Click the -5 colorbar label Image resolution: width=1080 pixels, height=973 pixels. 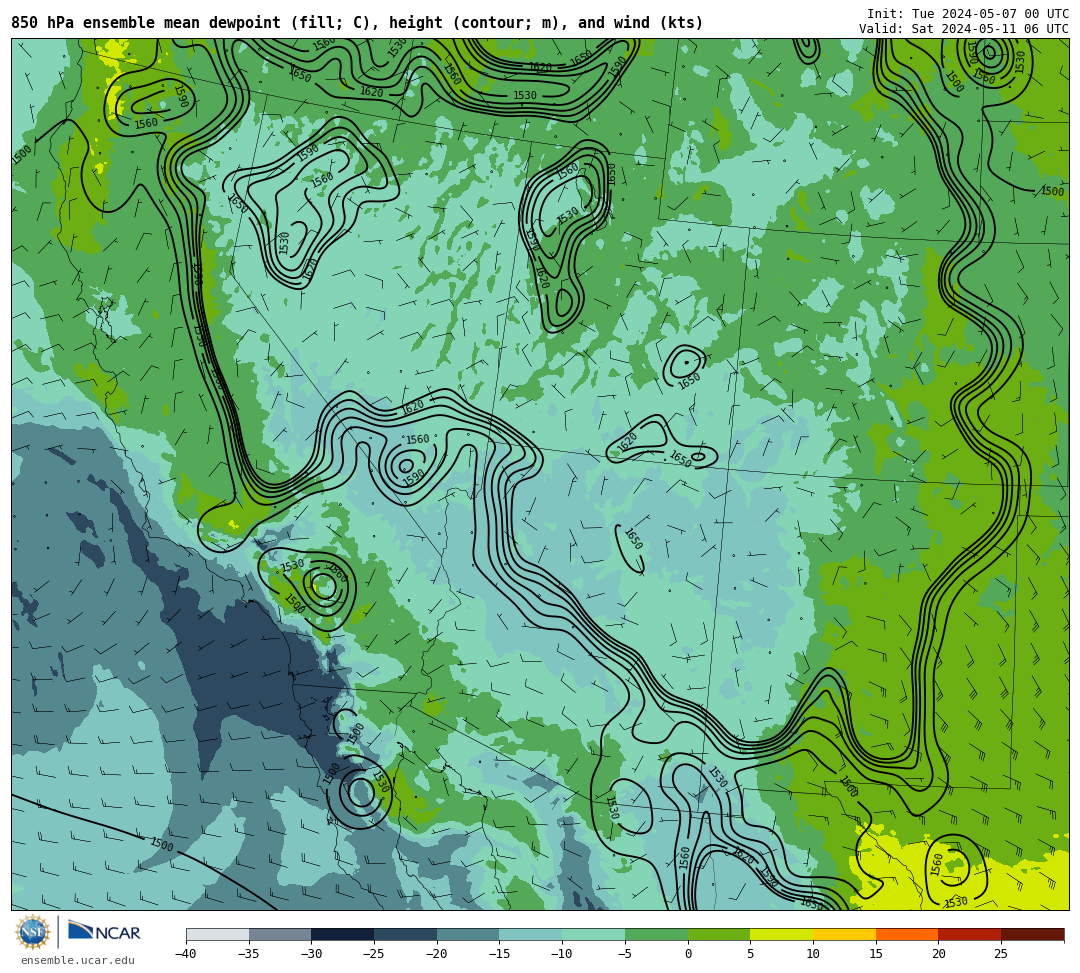coord(624,954)
